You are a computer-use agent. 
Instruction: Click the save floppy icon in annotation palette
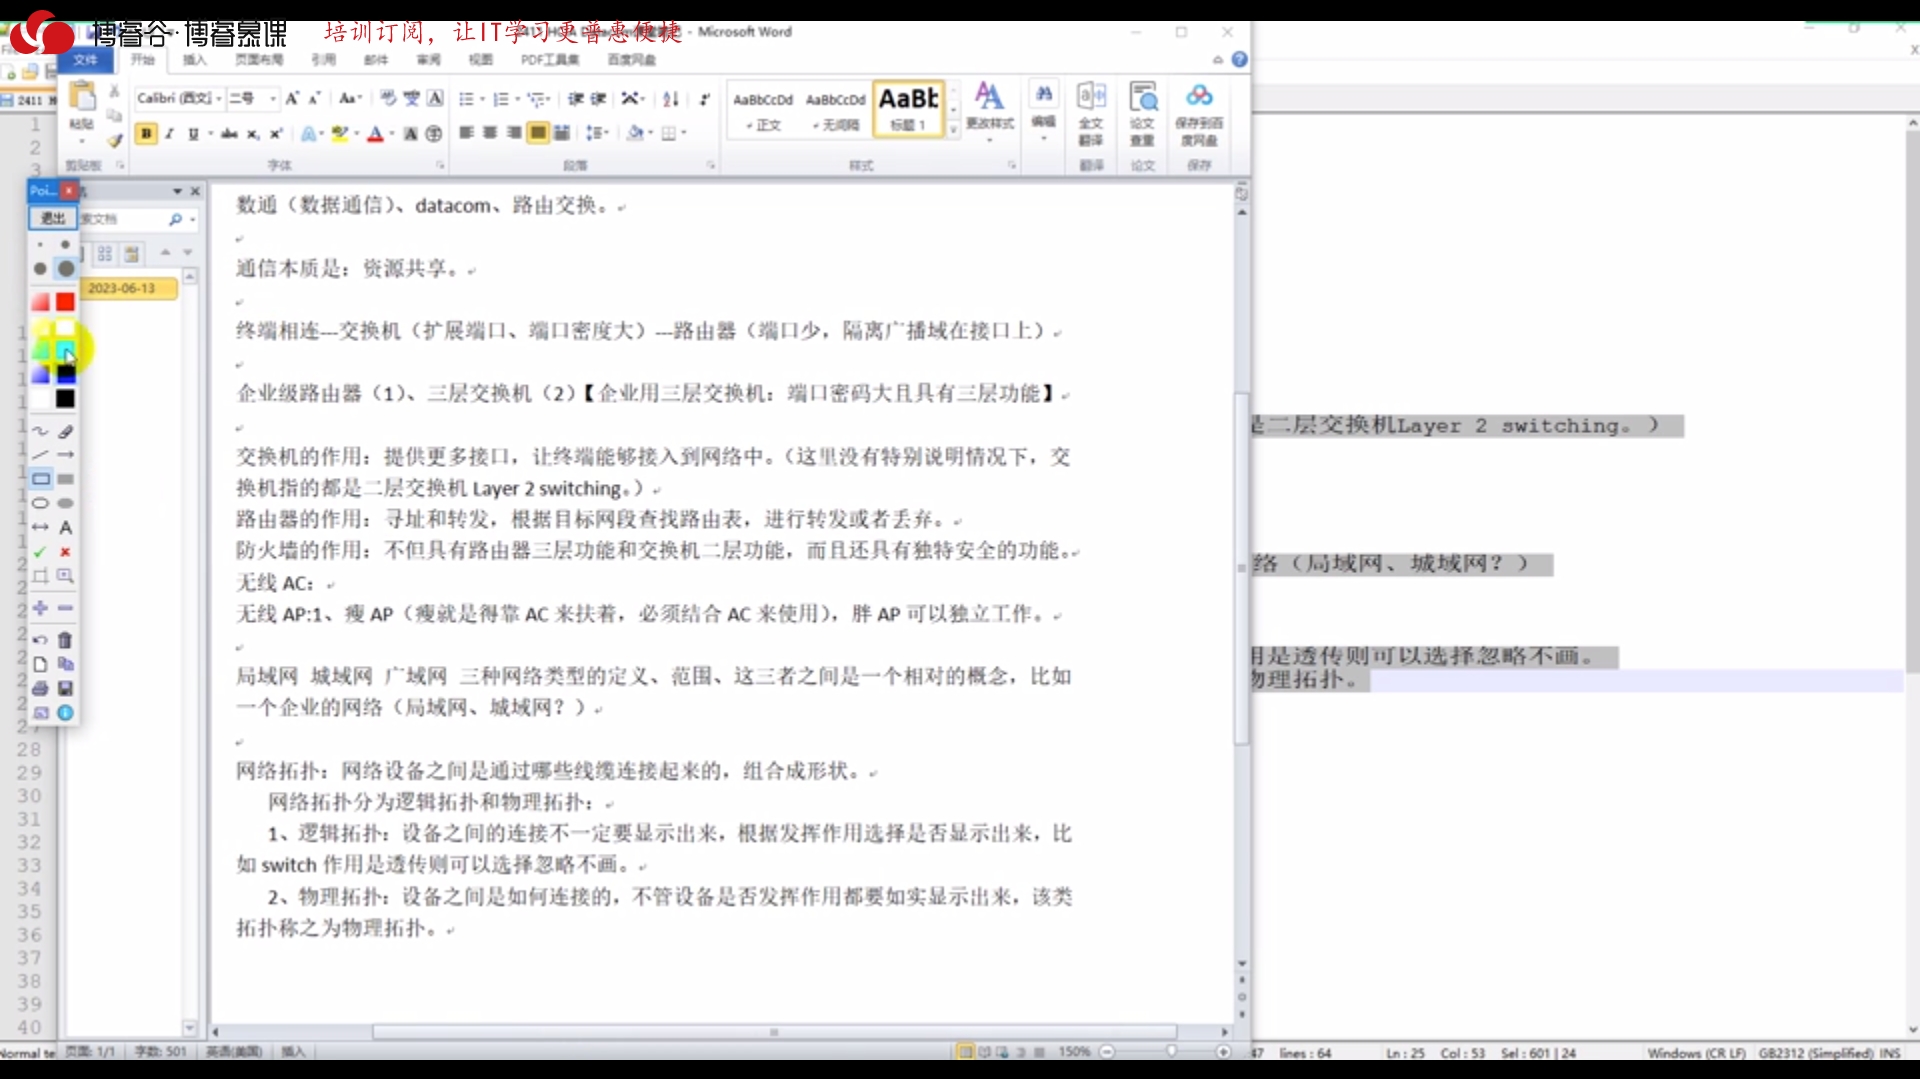pyautogui.click(x=65, y=689)
